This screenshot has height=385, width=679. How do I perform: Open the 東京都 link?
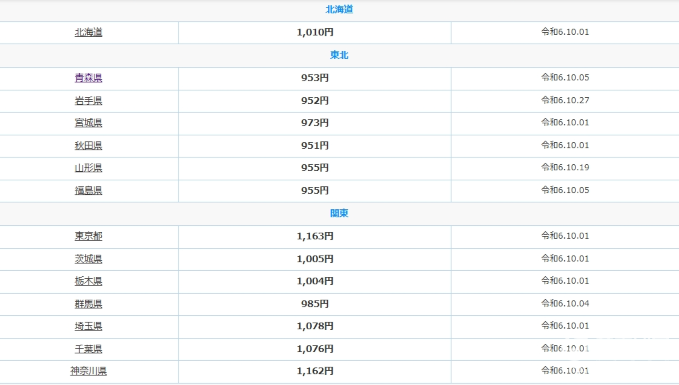click(88, 236)
